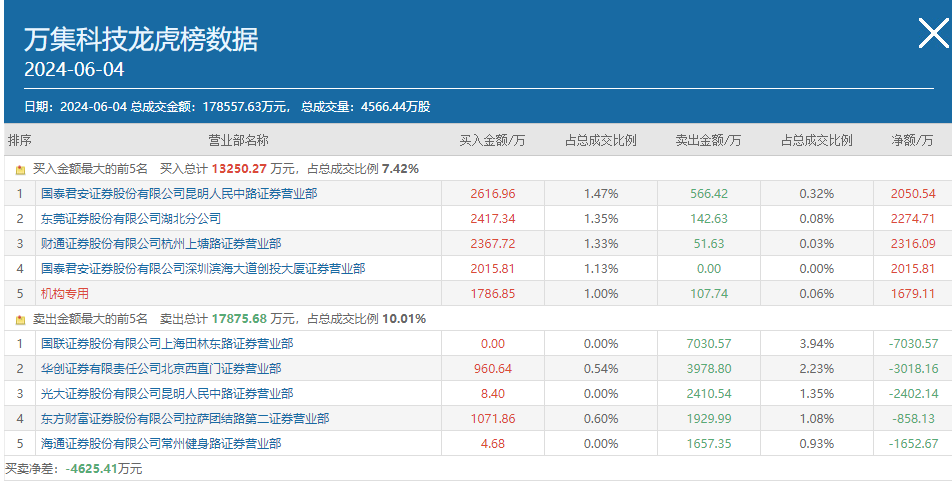Select sell amount 1657.35
This screenshot has height=482, width=952.
click(709, 443)
